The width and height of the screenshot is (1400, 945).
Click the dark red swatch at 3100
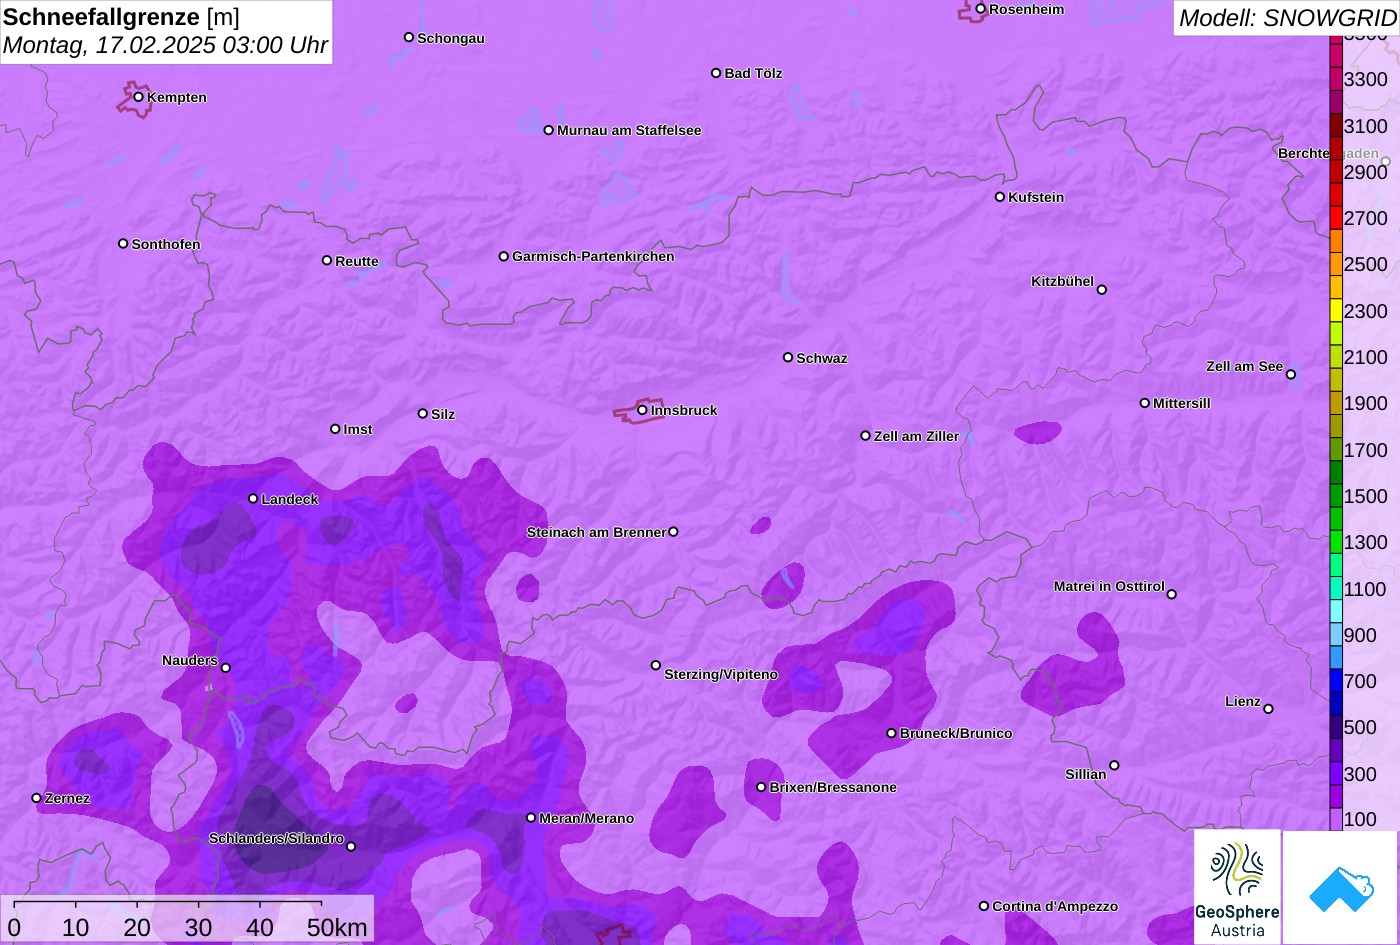(1335, 126)
